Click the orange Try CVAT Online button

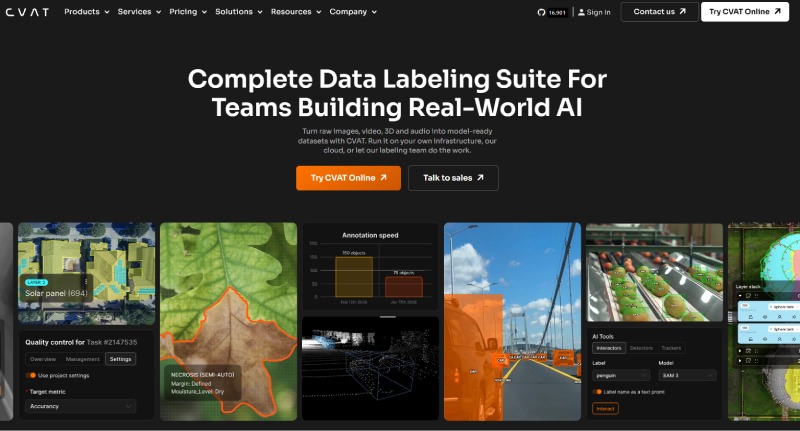[348, 178]
